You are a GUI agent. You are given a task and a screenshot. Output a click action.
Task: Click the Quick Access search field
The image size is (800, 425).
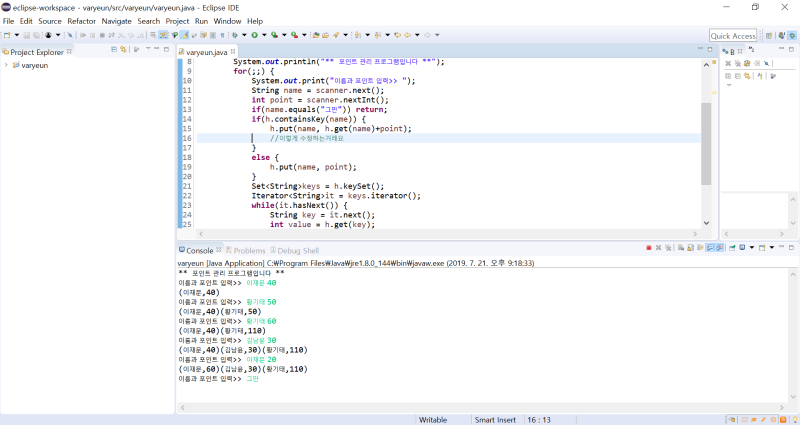click(733, 36)
